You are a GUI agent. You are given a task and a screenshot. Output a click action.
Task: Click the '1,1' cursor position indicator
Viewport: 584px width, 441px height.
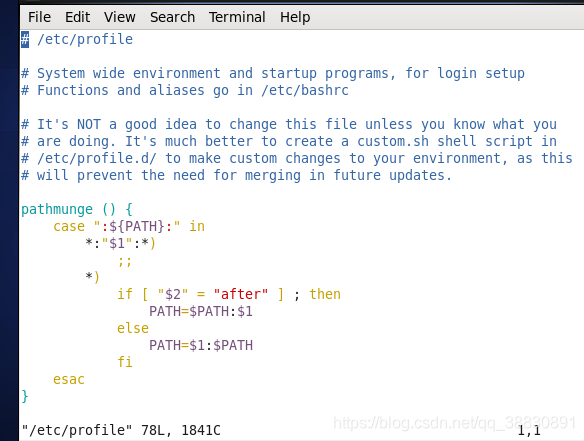click(529, 431)
